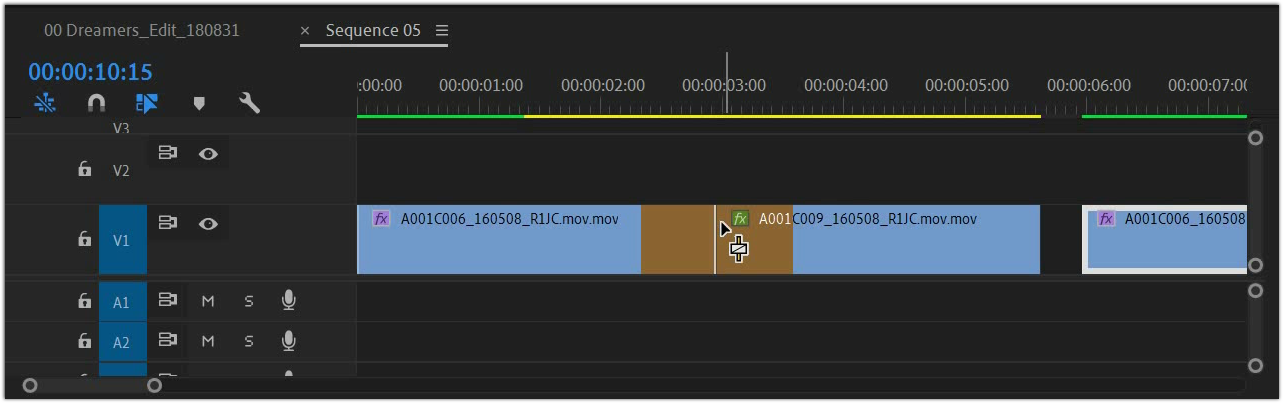Solo audio track A2
1285x405 pixels.
click(x=249, y=342)
